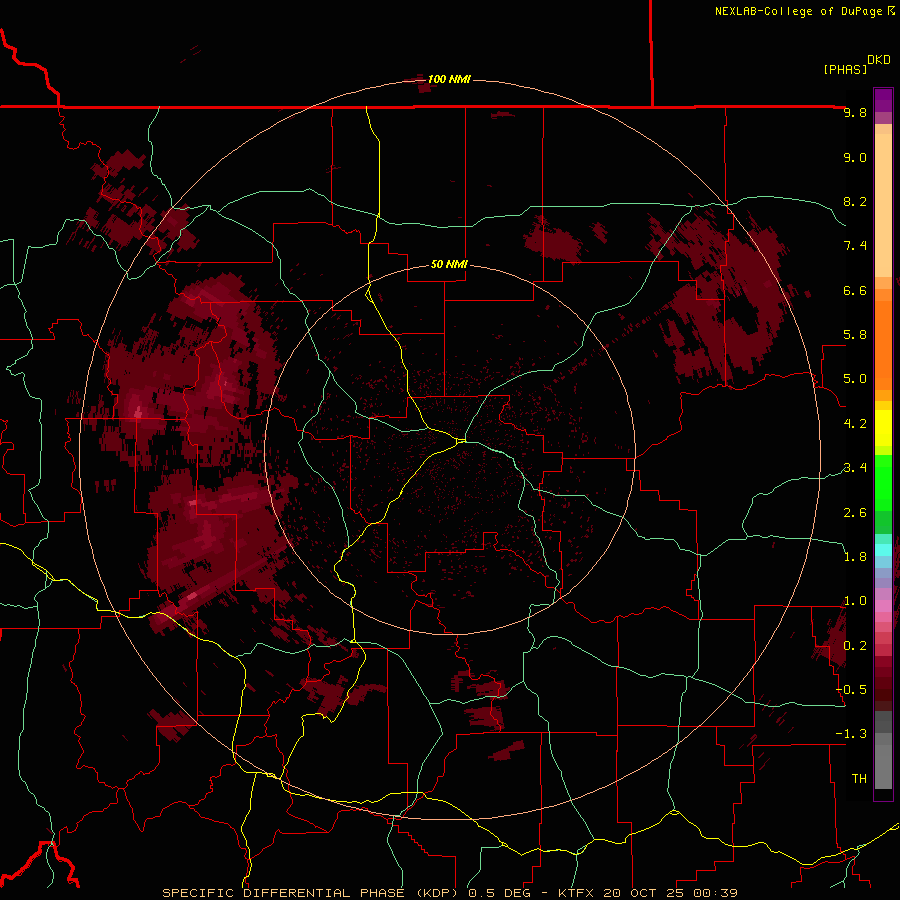Select the 2.6 scale label
900x900 pixels.
pyautogui.click(x=855, y=513)
